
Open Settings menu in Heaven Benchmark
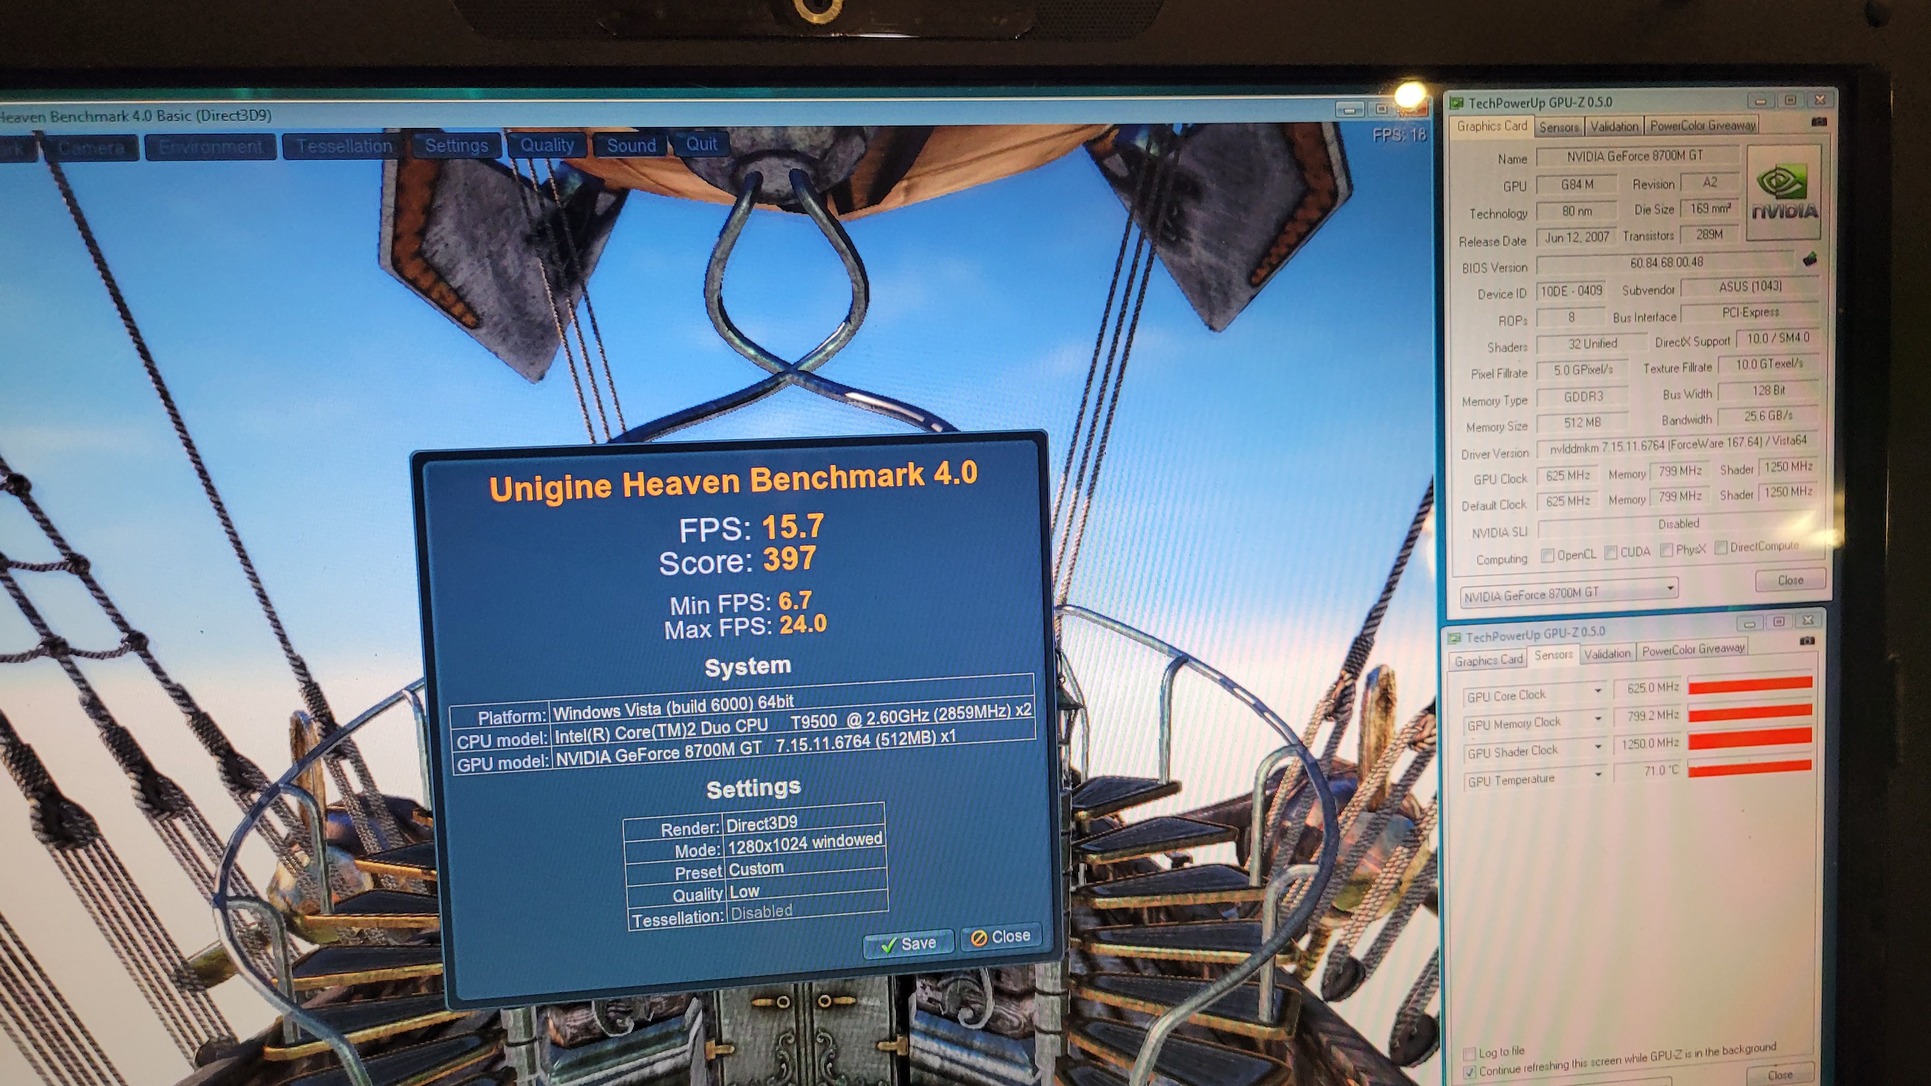[456, 146]
